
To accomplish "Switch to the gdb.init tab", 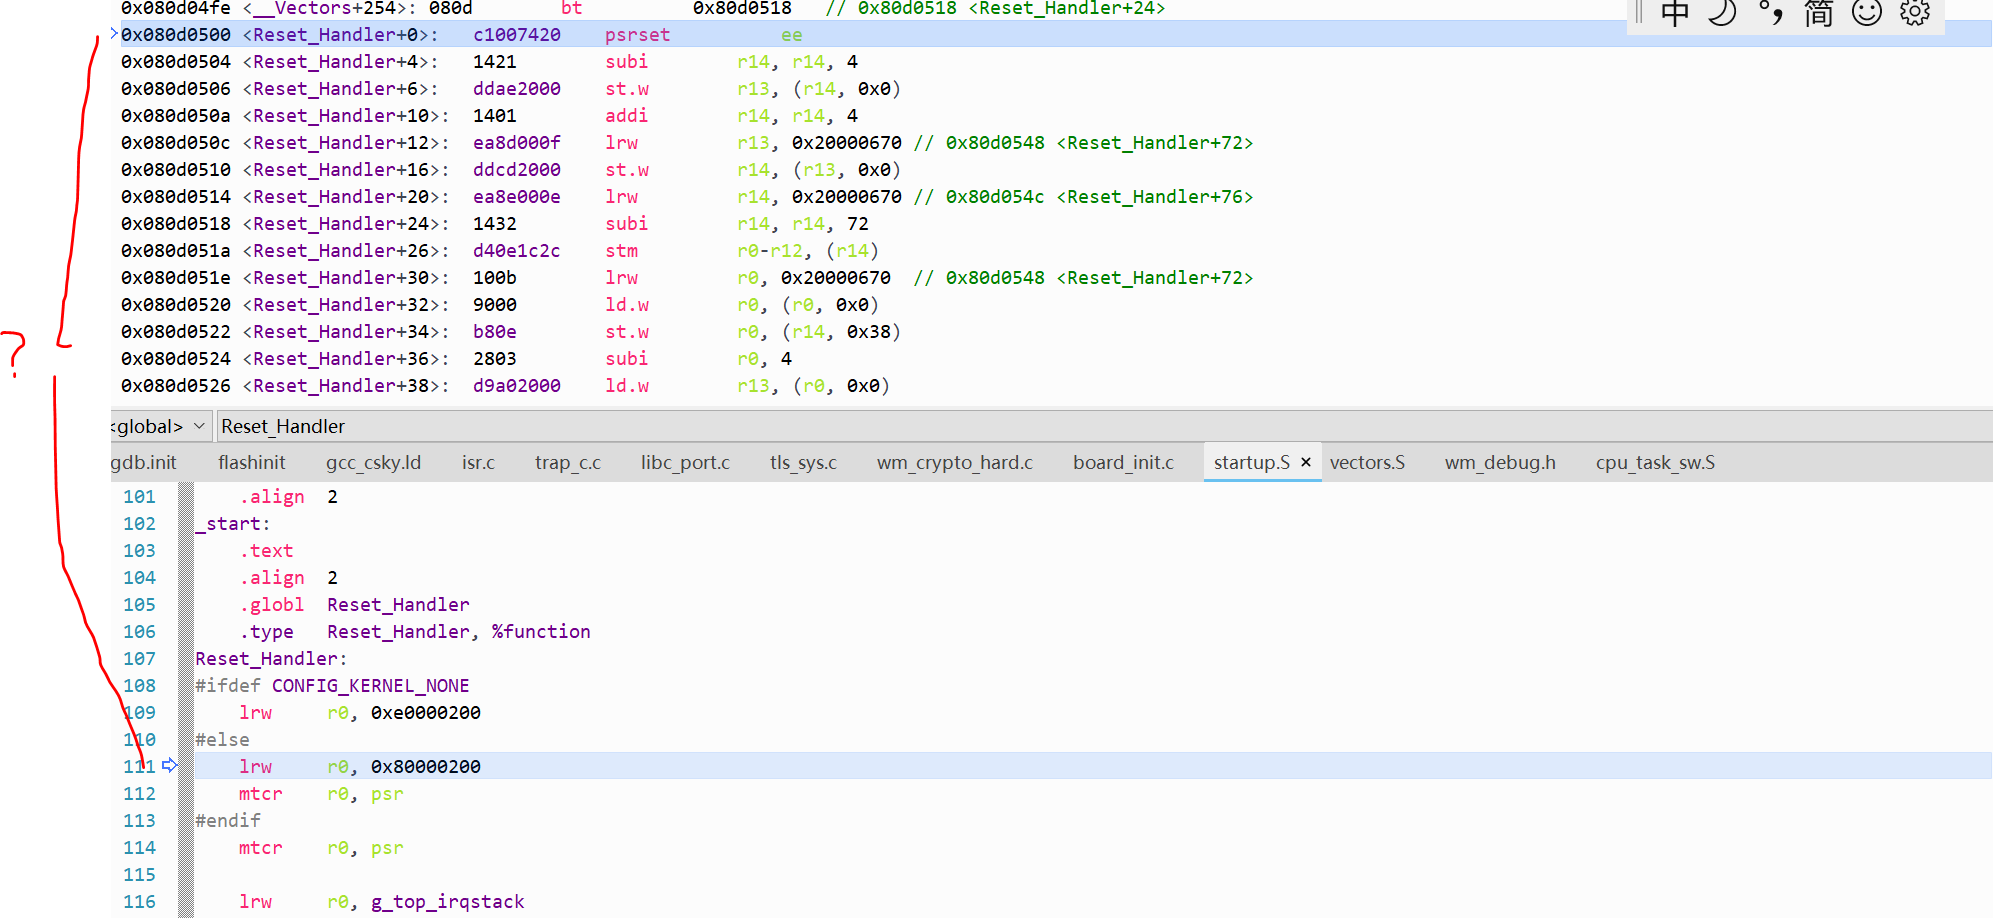I will (x=143, y=462).
